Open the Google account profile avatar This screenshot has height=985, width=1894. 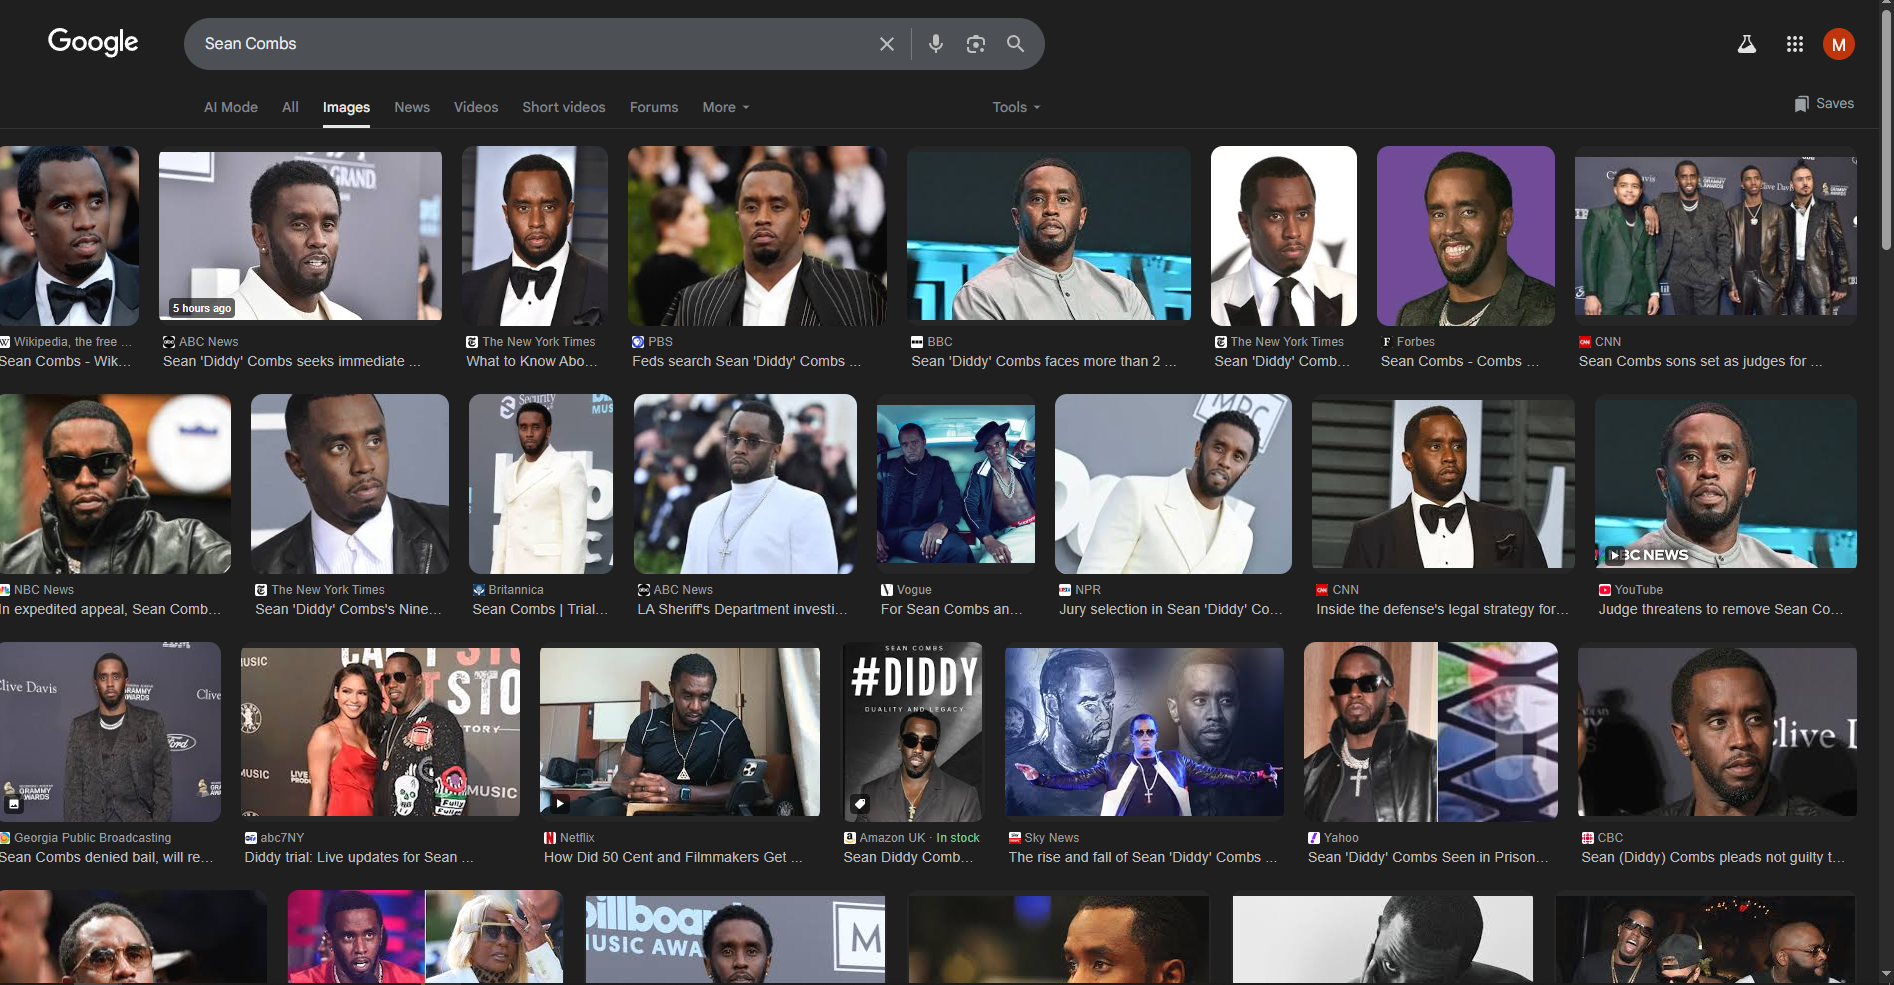click(x=1838, y=44)
